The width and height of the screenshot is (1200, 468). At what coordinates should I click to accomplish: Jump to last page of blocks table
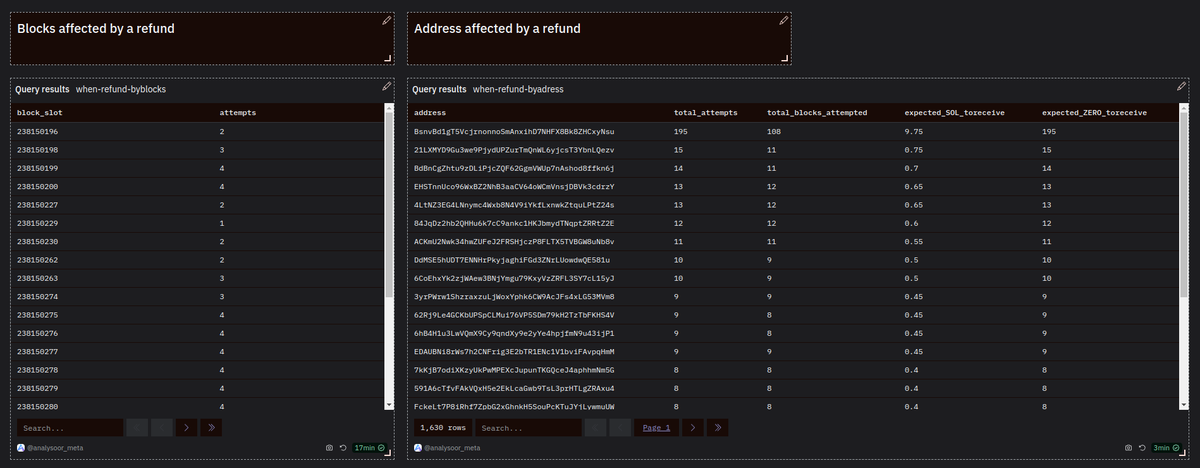[212, 428]
